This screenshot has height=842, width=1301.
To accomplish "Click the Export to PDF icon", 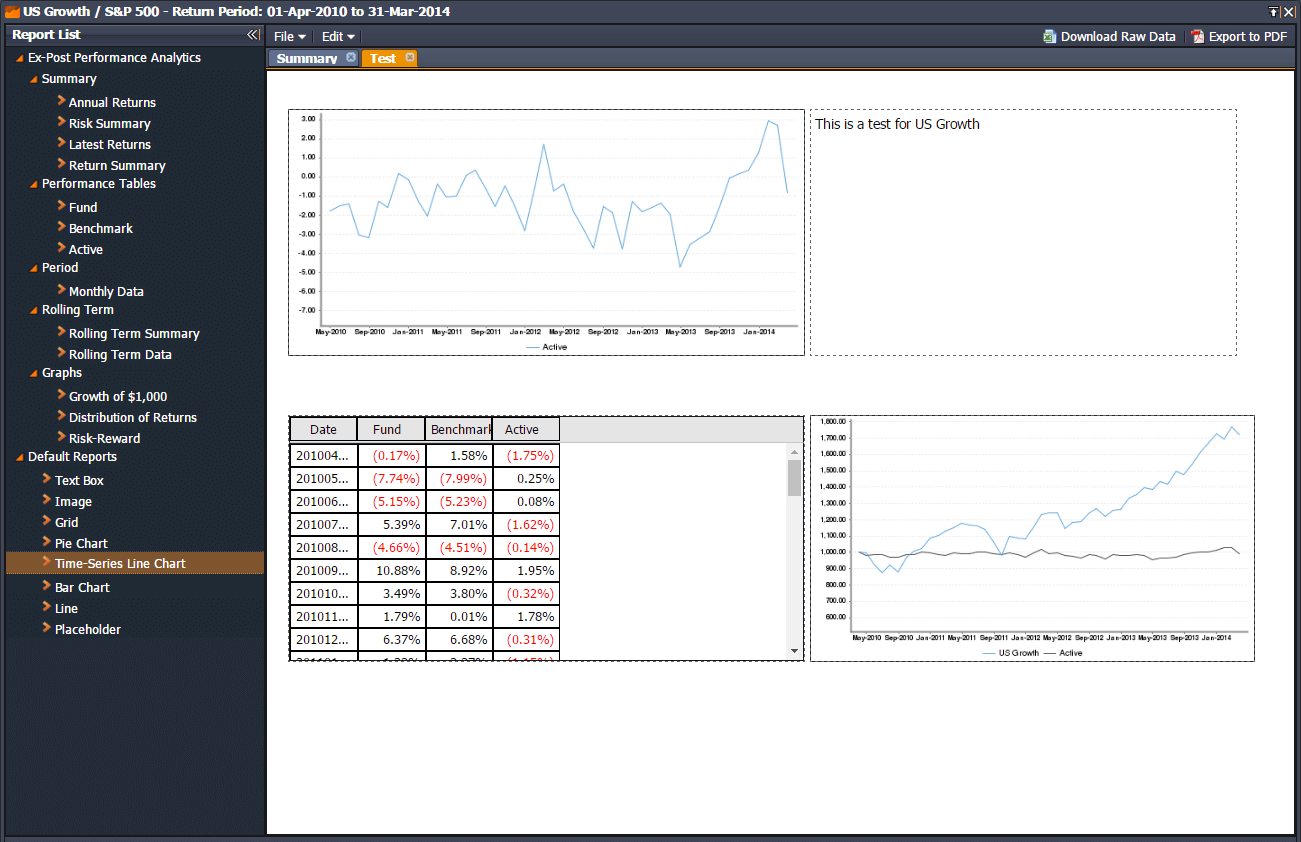I will (x=1197, y=37).
